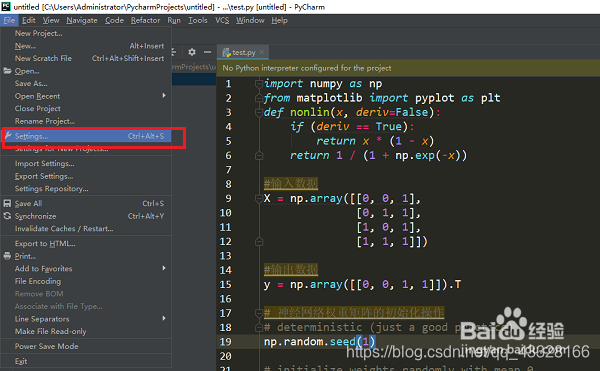Collapse comment fold at line 17
This screenshot has height=371, width=600.
point(259,313)
